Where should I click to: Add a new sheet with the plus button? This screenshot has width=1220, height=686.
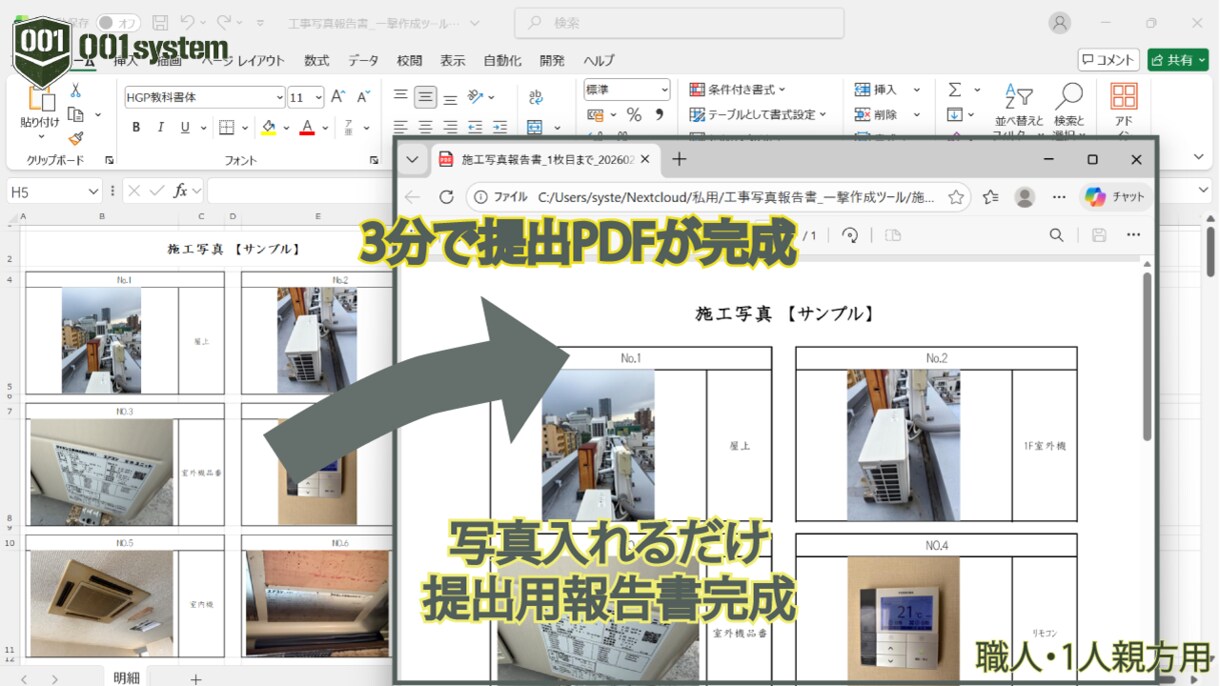point(196,679)
